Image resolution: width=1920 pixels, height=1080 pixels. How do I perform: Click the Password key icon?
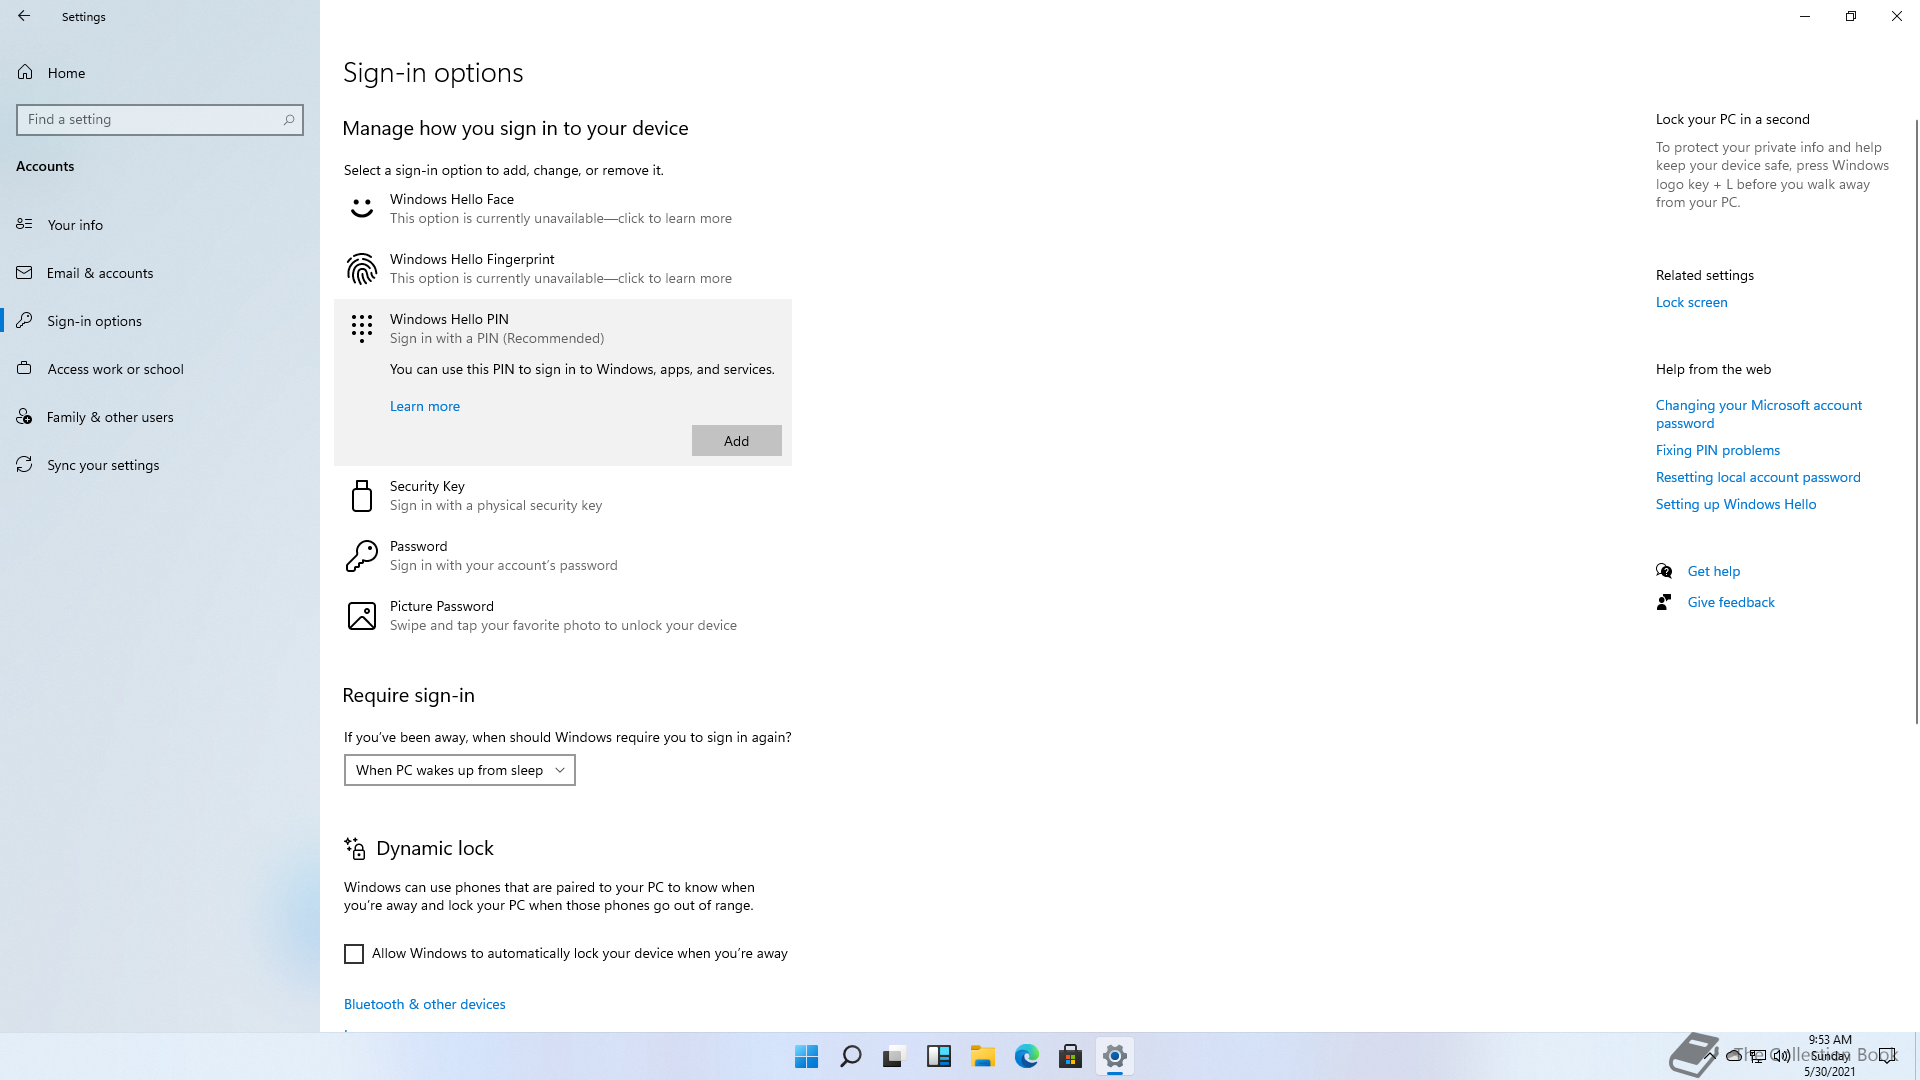pos(361,555)
